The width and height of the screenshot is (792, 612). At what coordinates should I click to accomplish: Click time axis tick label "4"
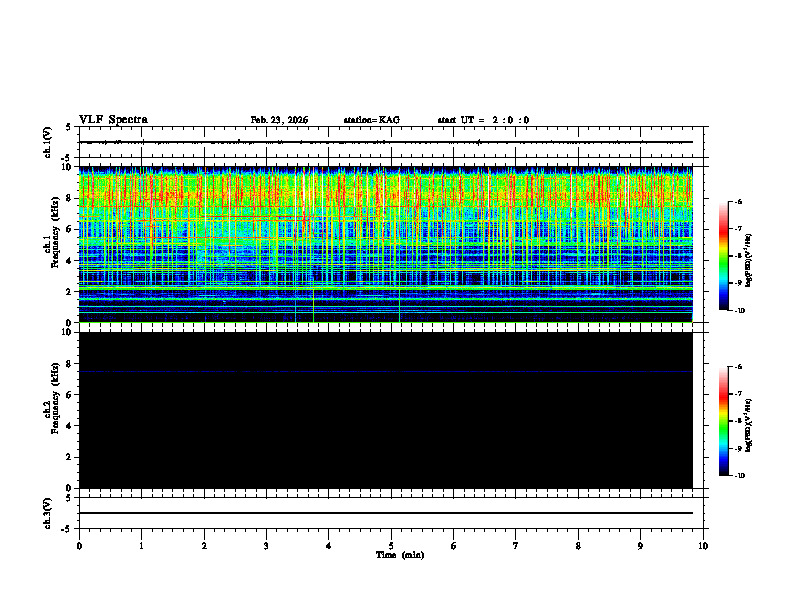329,546
